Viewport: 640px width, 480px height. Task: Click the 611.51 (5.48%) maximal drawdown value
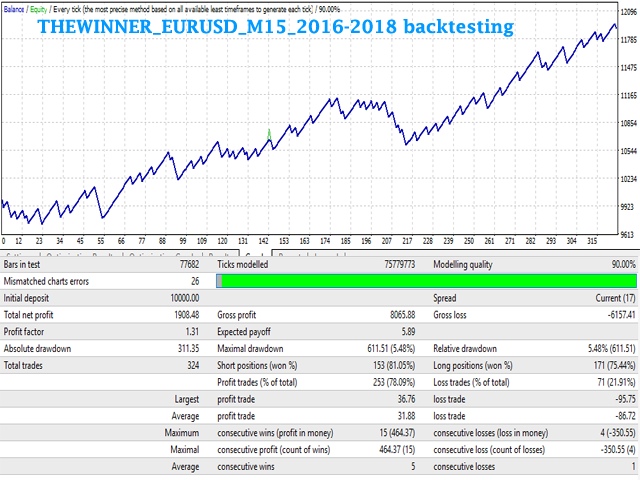391,349
